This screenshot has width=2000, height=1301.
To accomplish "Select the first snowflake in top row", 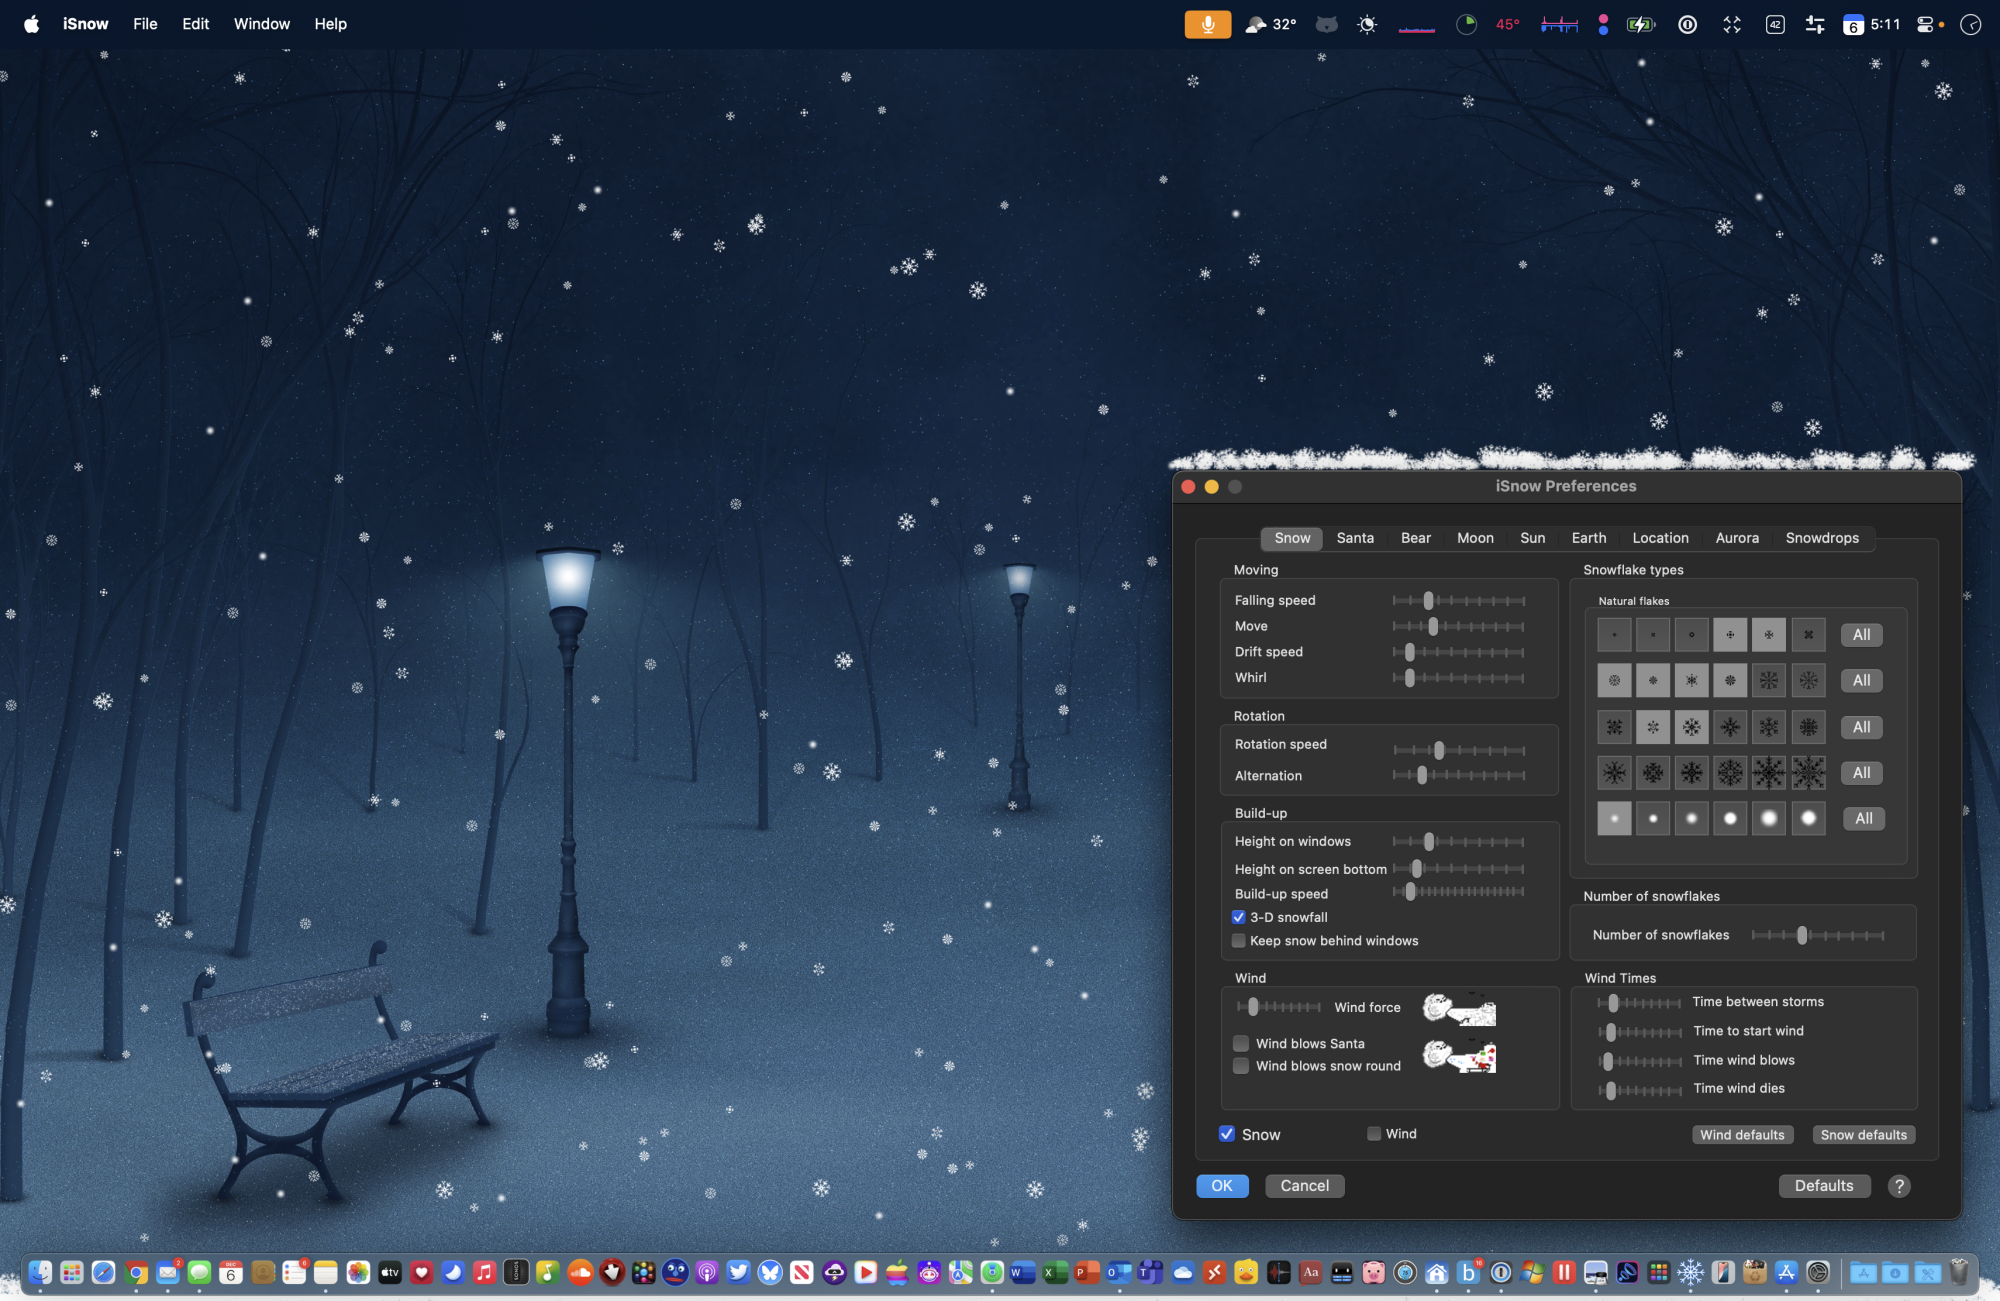I will pyautogui.click(x=1614, y=635).
